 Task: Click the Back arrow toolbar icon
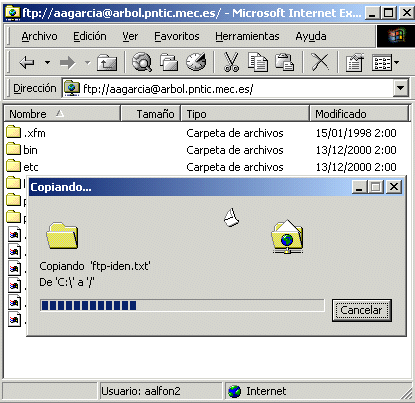pos(27,62)
